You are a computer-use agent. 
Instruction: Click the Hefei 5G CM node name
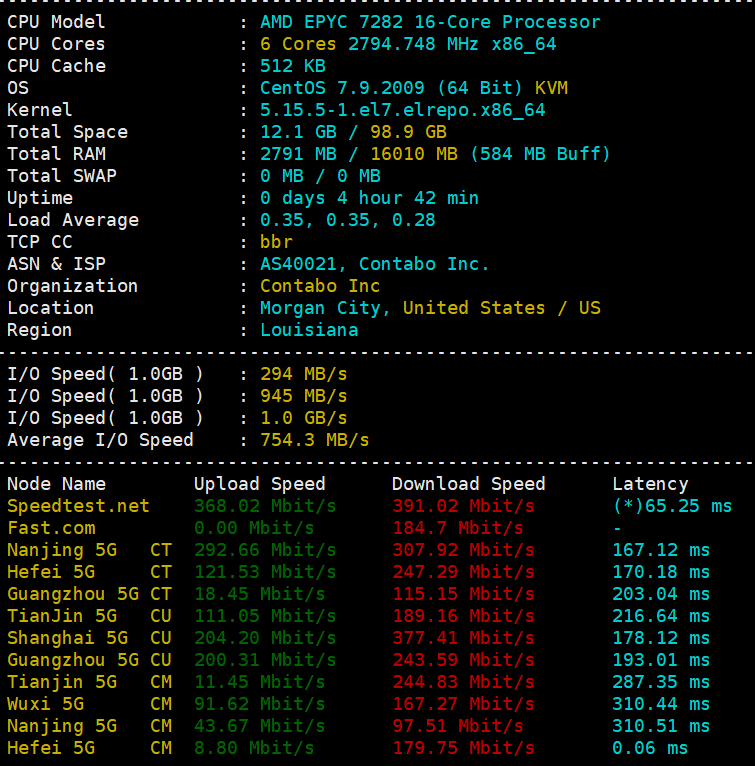[89, 748]
